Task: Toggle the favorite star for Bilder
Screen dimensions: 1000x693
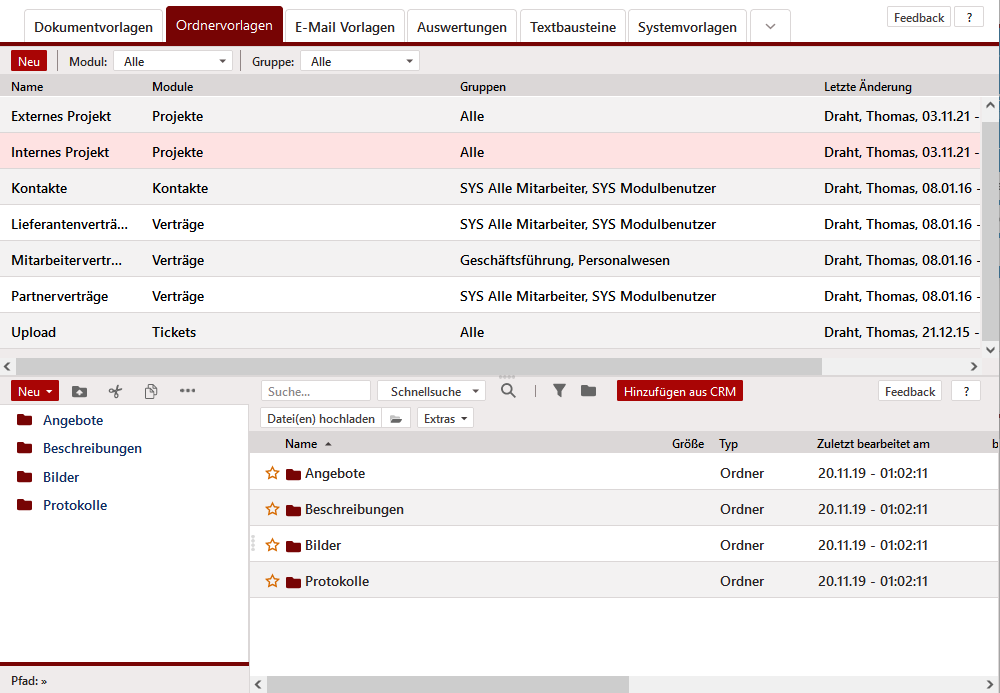Action: tap(272, 545)
